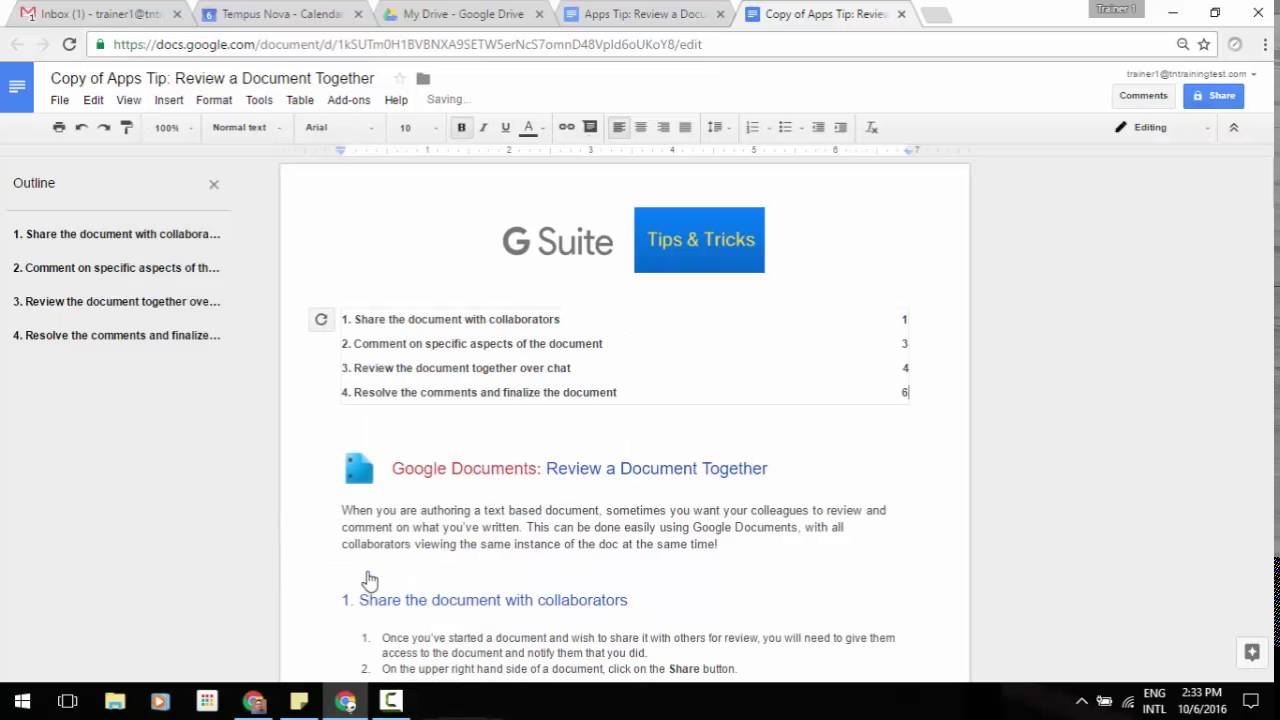Viewport: 1280px width, 720px height.
Task: Open the Action Center notifications
Action: [x=1250, y=701]
